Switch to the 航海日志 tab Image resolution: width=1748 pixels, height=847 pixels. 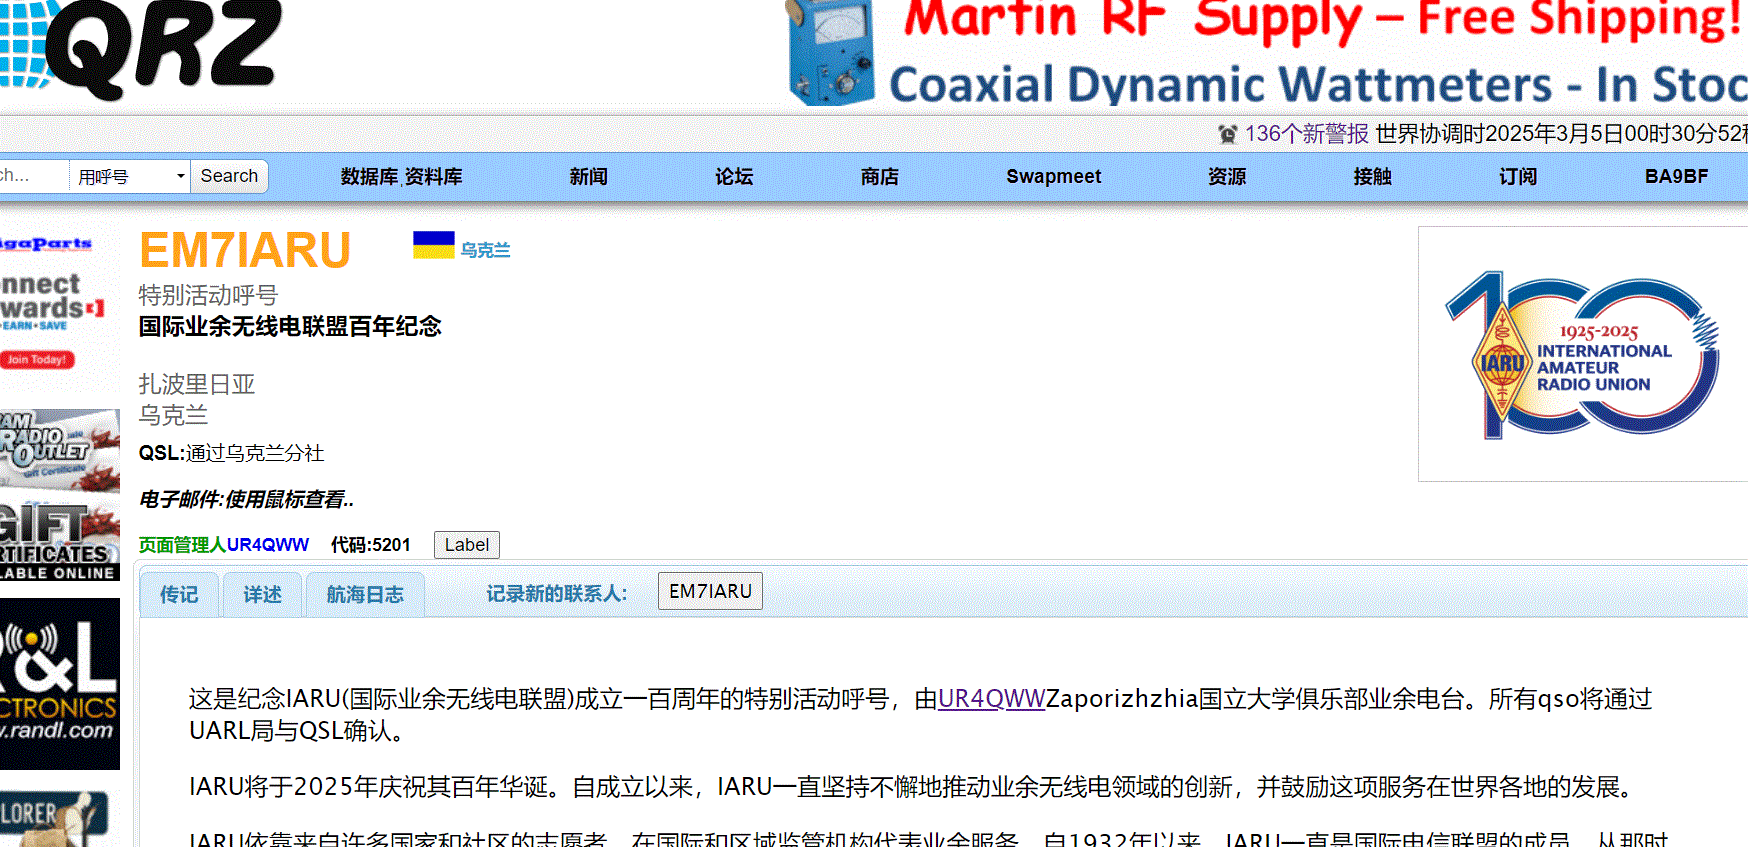click(x=365, y=594)
